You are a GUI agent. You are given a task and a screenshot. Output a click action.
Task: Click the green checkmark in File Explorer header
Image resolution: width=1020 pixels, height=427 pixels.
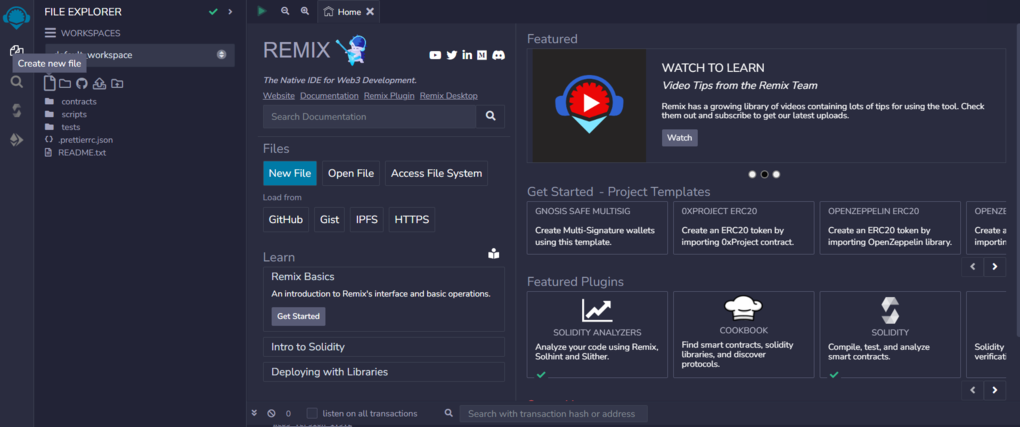click(x=213, y=12)
